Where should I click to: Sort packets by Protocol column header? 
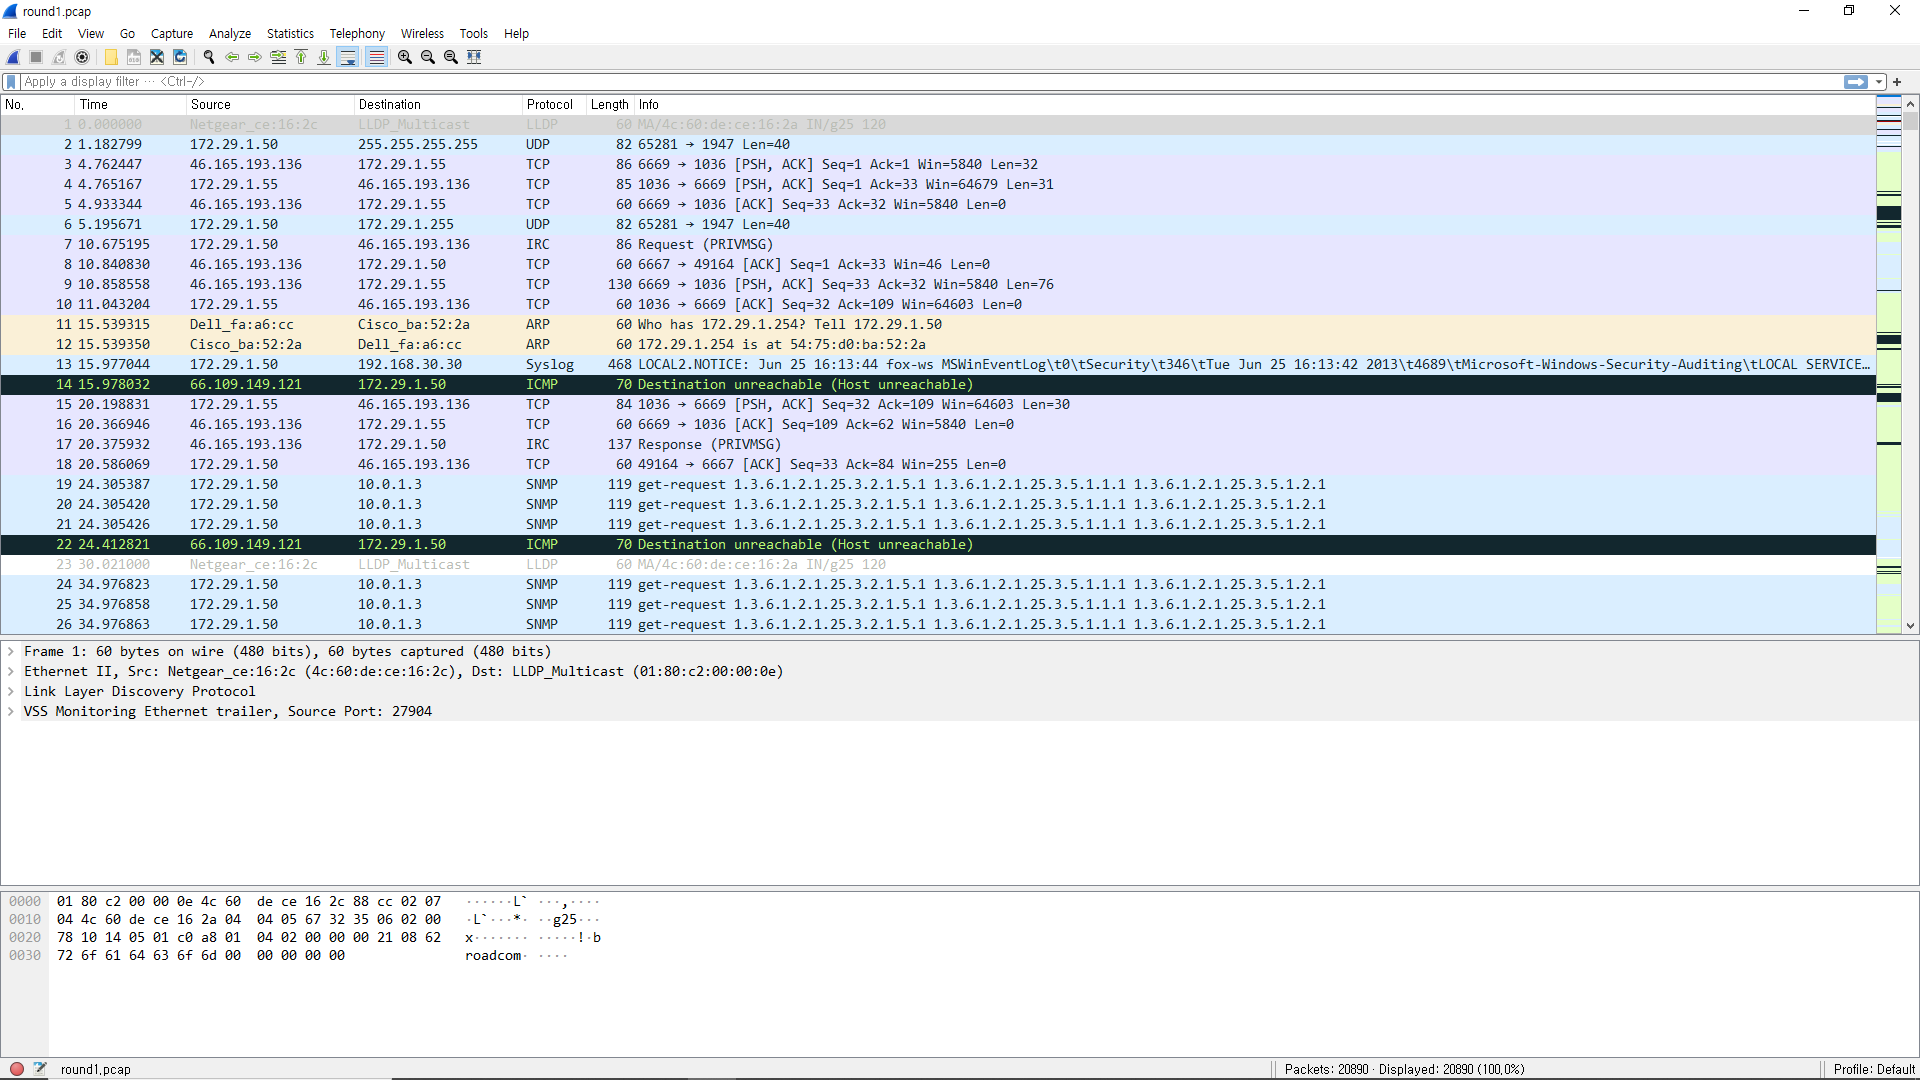[550, 104]
